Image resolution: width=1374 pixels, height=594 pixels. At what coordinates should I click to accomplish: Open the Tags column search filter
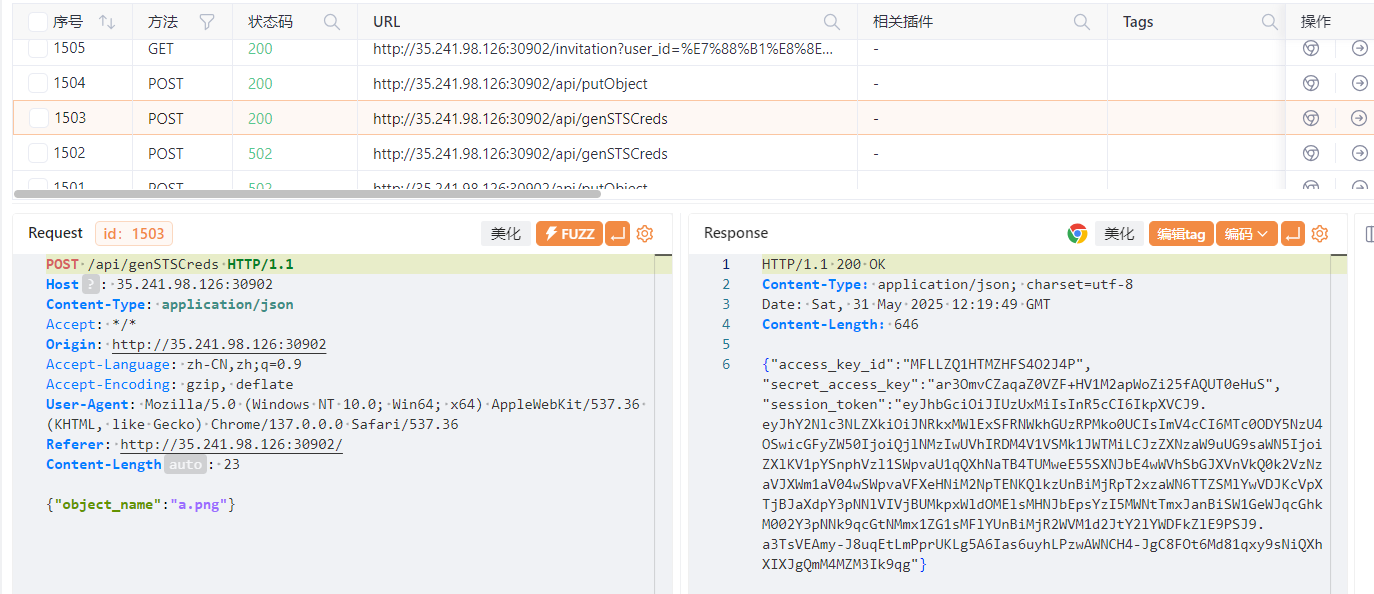tap(1269, 22)
